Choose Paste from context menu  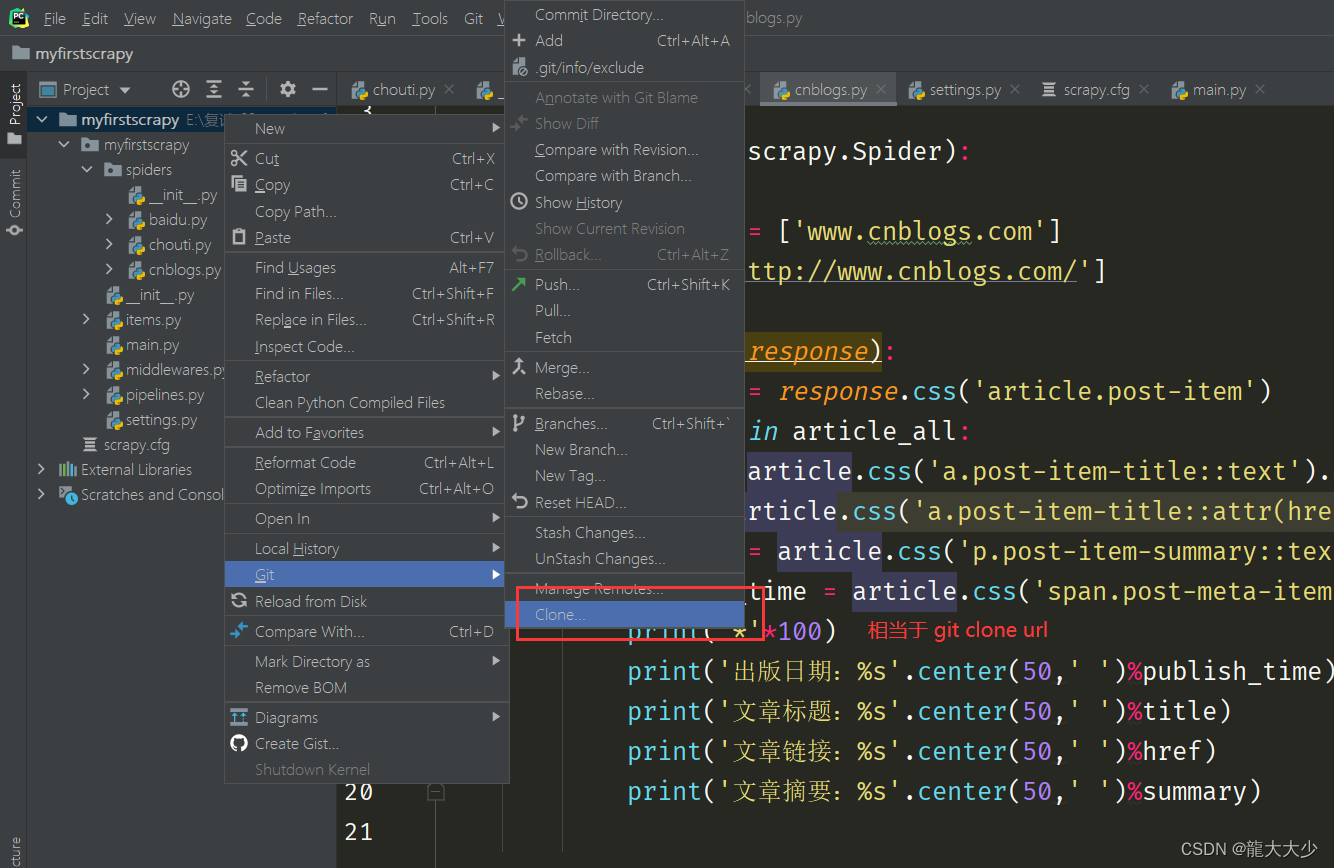click(366, 238)
